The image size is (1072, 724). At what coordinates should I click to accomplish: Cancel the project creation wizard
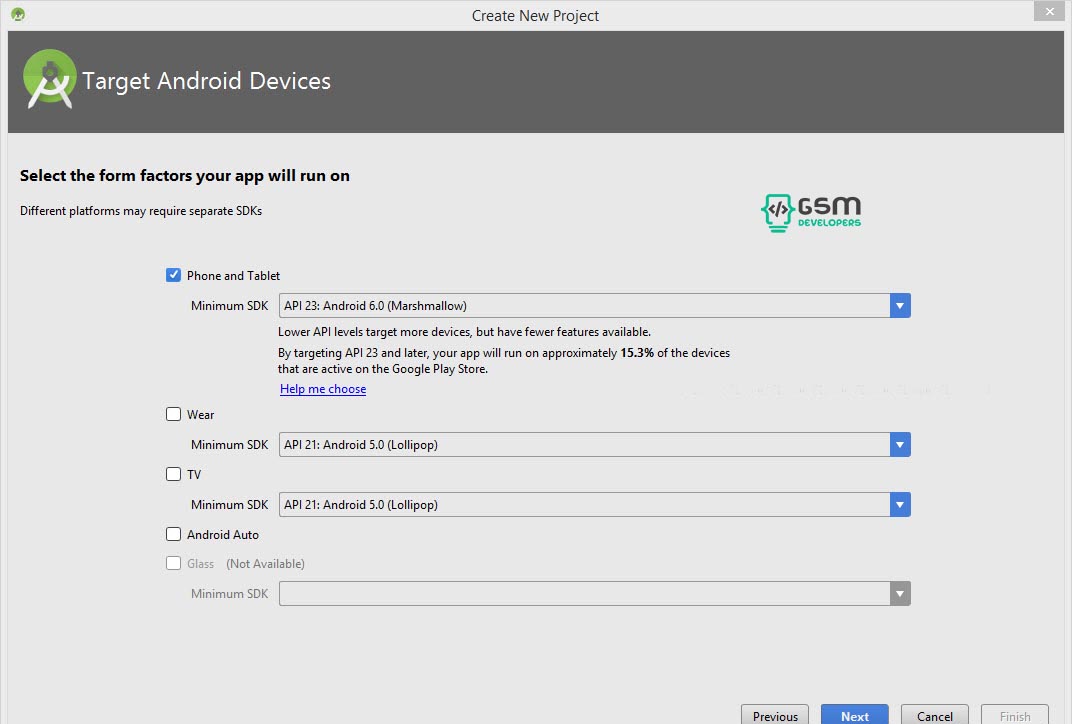(935, 715)
